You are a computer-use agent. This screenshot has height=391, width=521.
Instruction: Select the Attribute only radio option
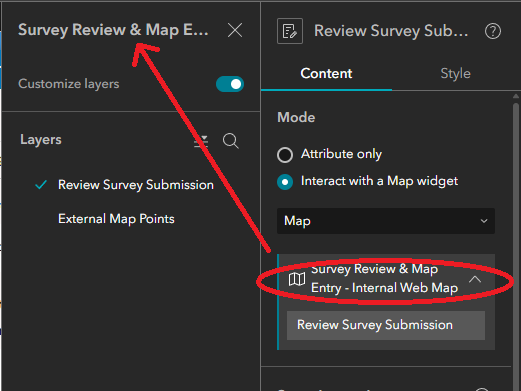point(285,155)
